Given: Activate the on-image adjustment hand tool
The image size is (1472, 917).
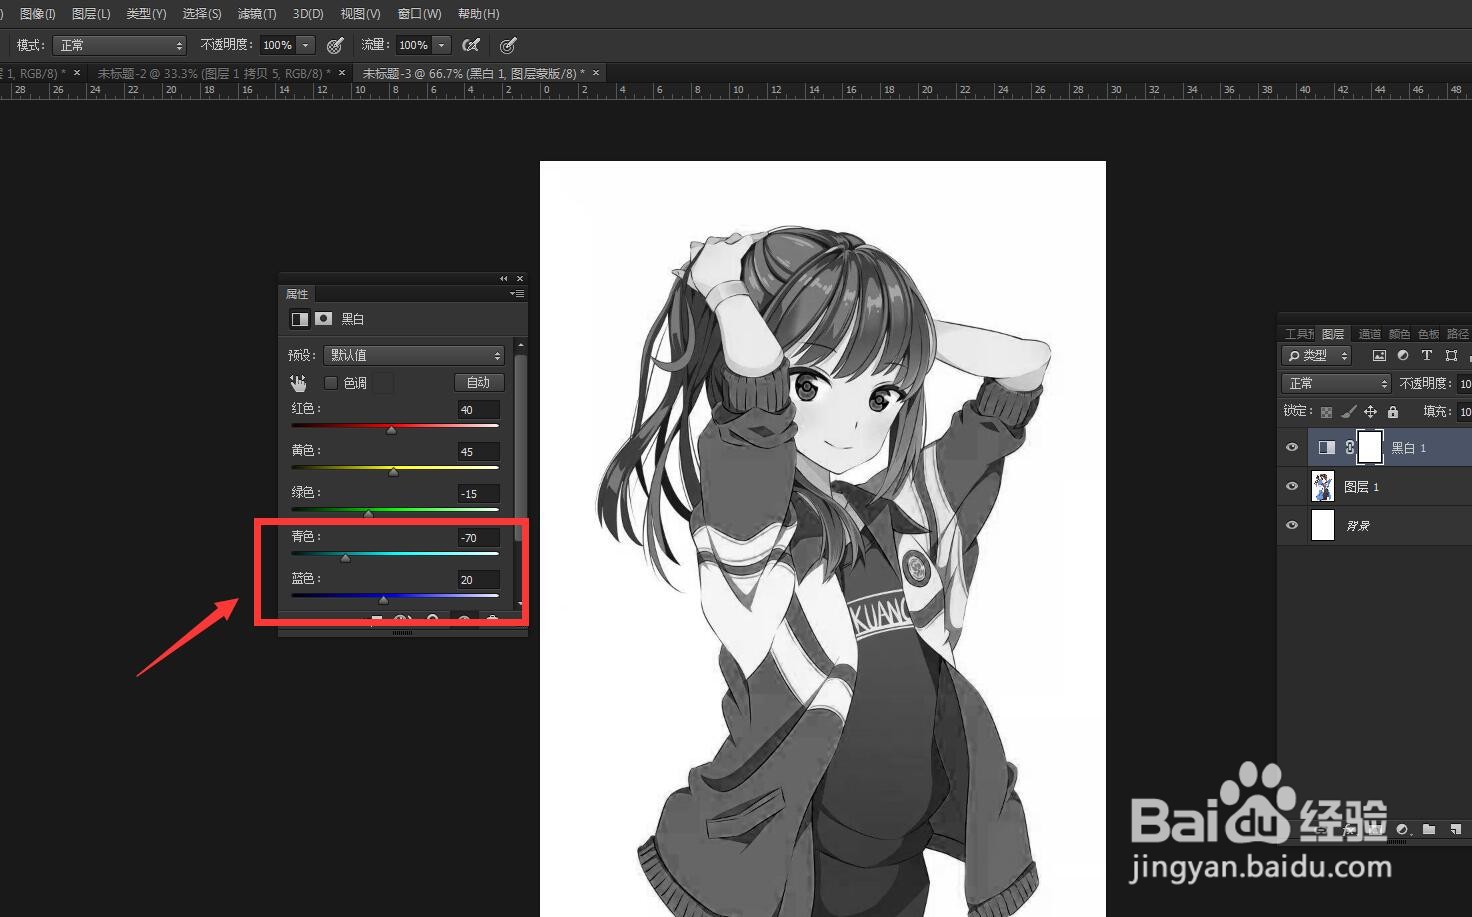Looking at the screenshot, I should pos(298,383).
